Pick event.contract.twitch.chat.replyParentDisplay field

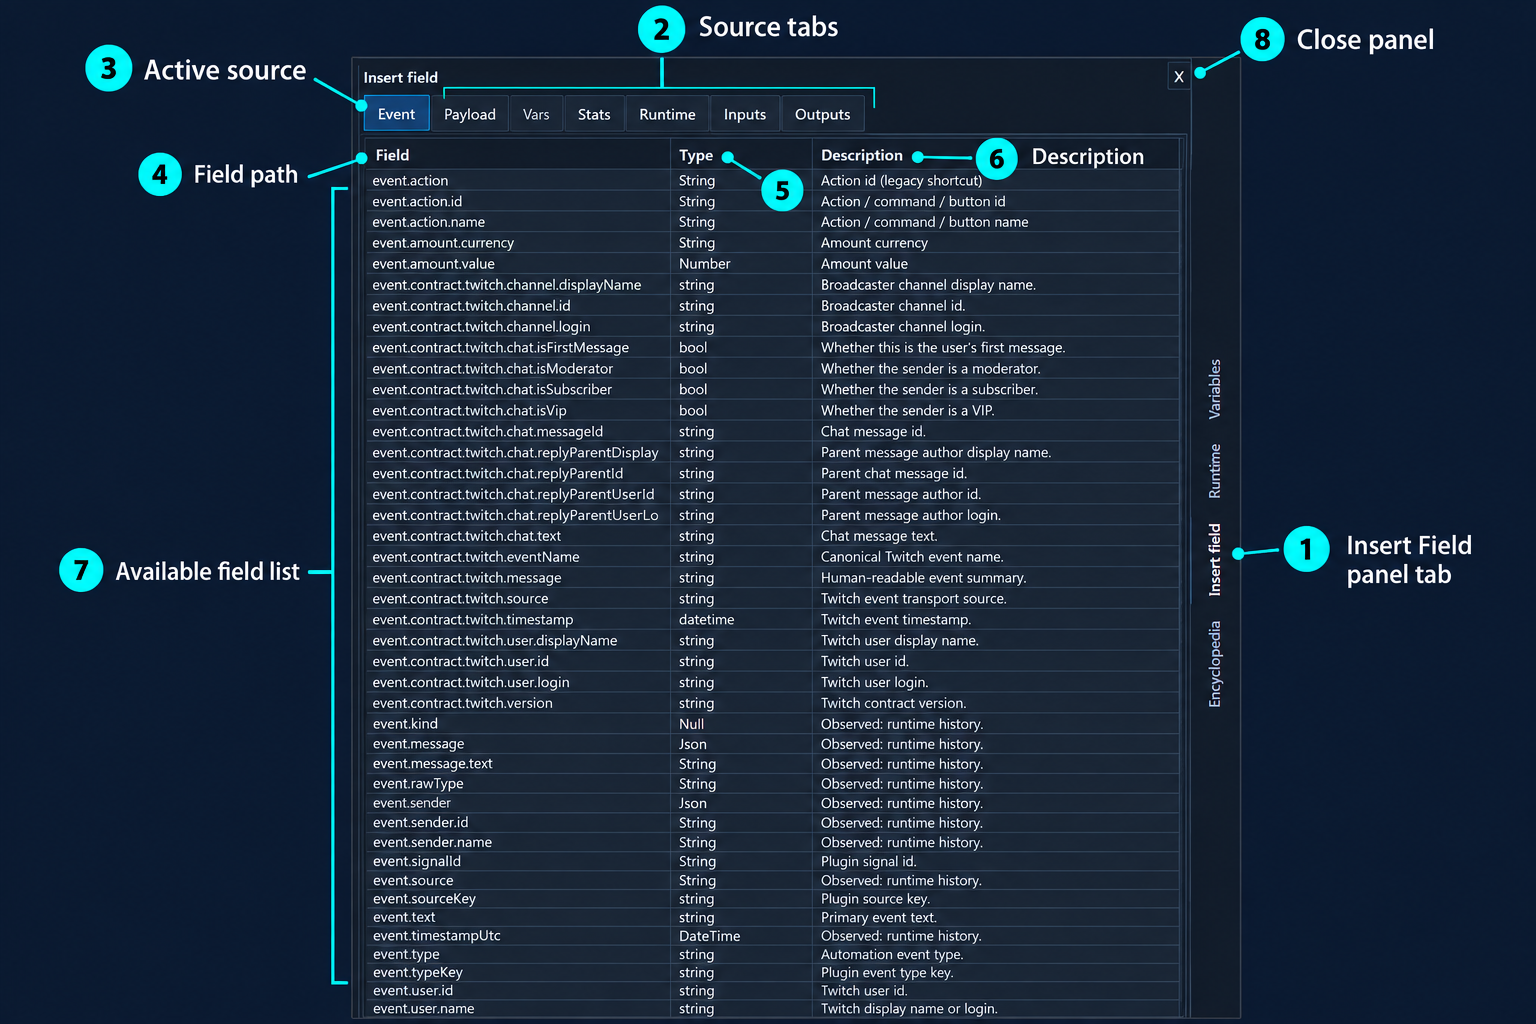(x=772, y=453)
